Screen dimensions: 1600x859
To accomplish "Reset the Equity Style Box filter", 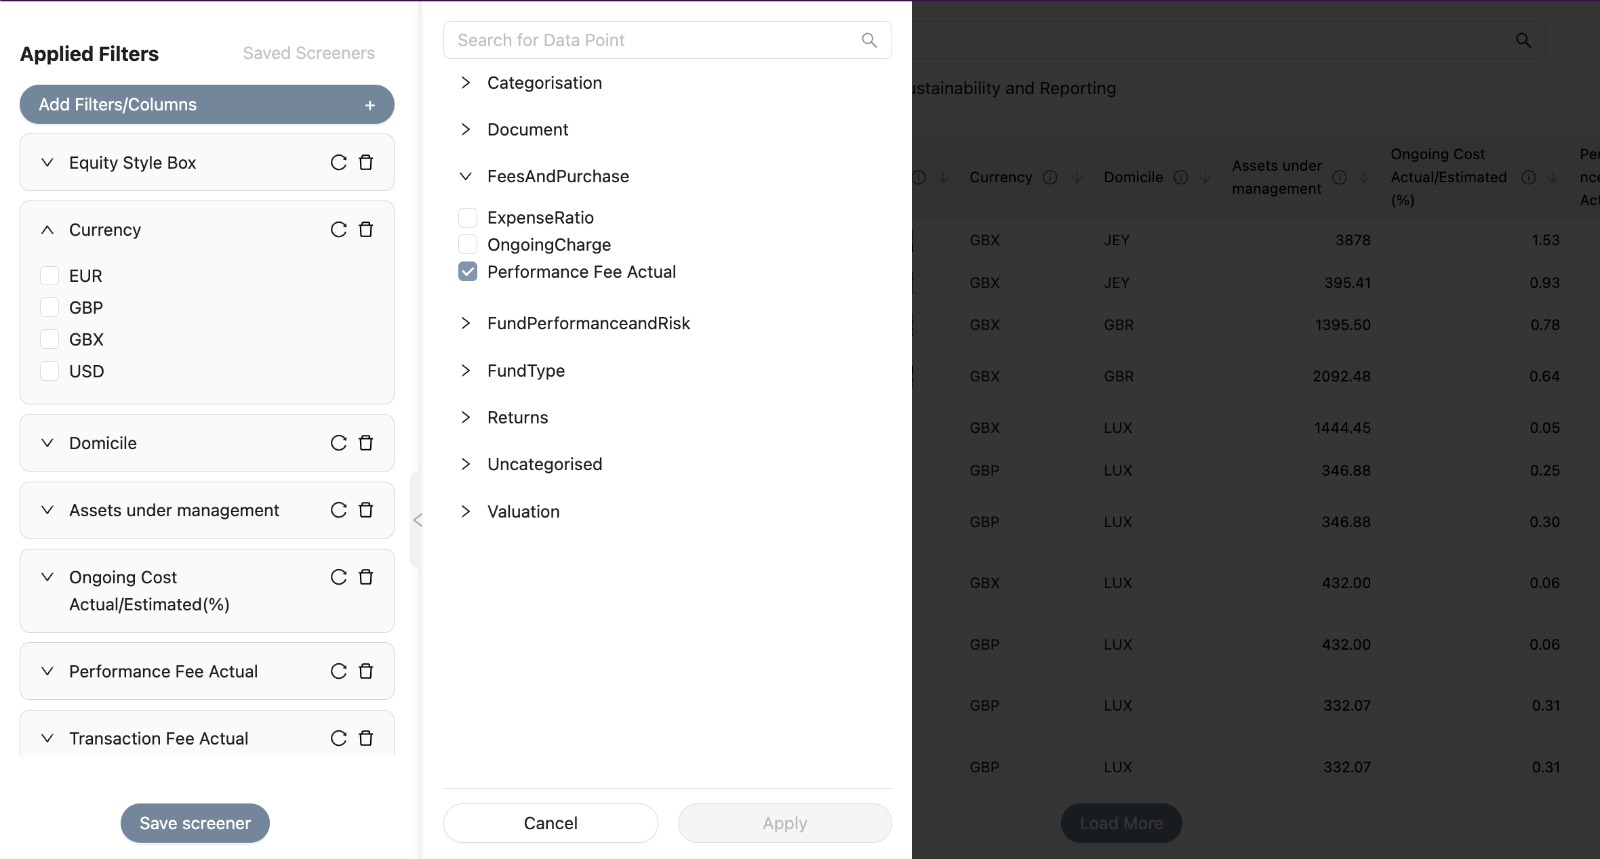I will click(339, 162).
